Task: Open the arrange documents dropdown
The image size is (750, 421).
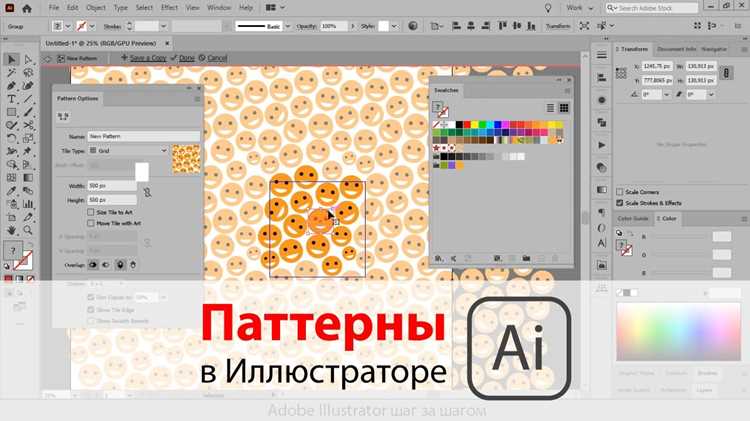Action: [275, 8]
